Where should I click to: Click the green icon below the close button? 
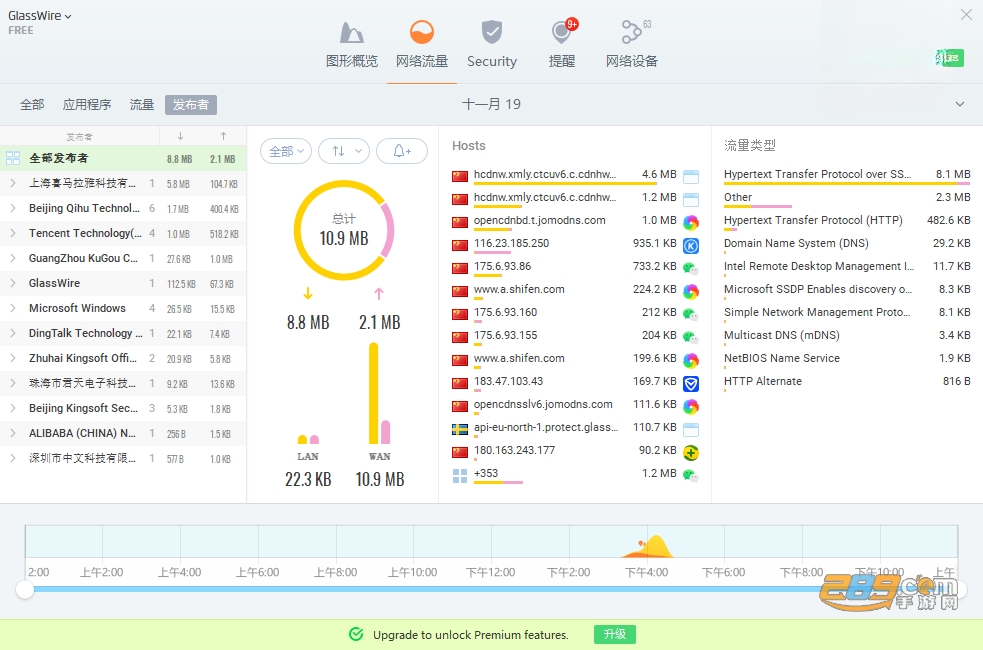pyautogui.click(x=949, y=58)
